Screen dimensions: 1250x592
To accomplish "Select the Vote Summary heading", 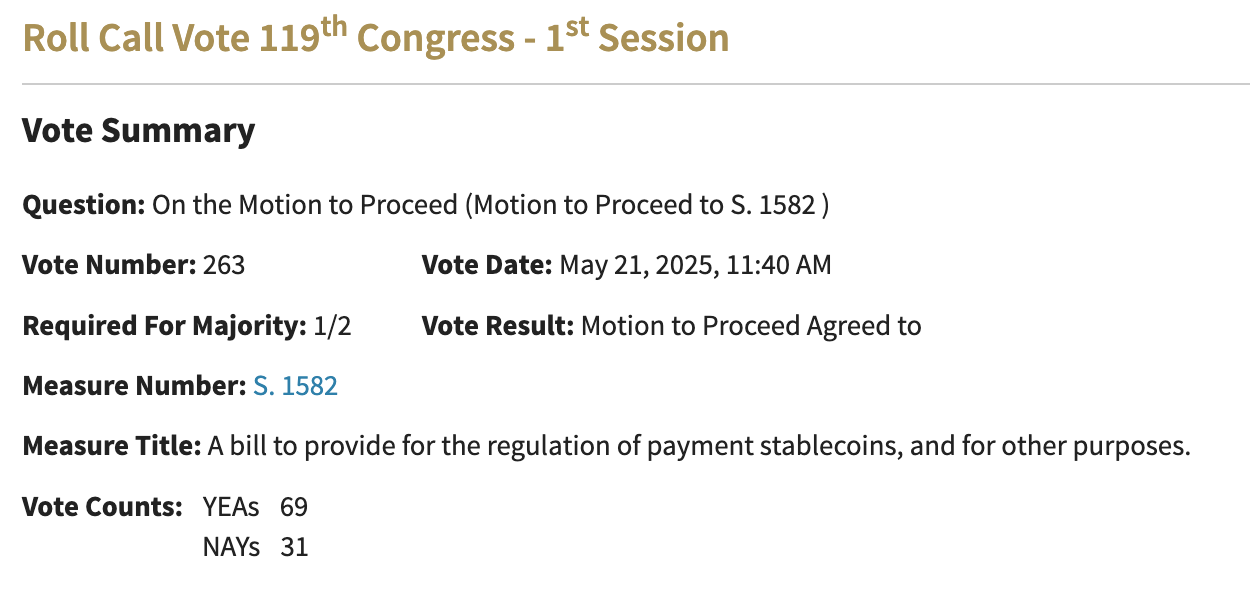I will [138, 131].
